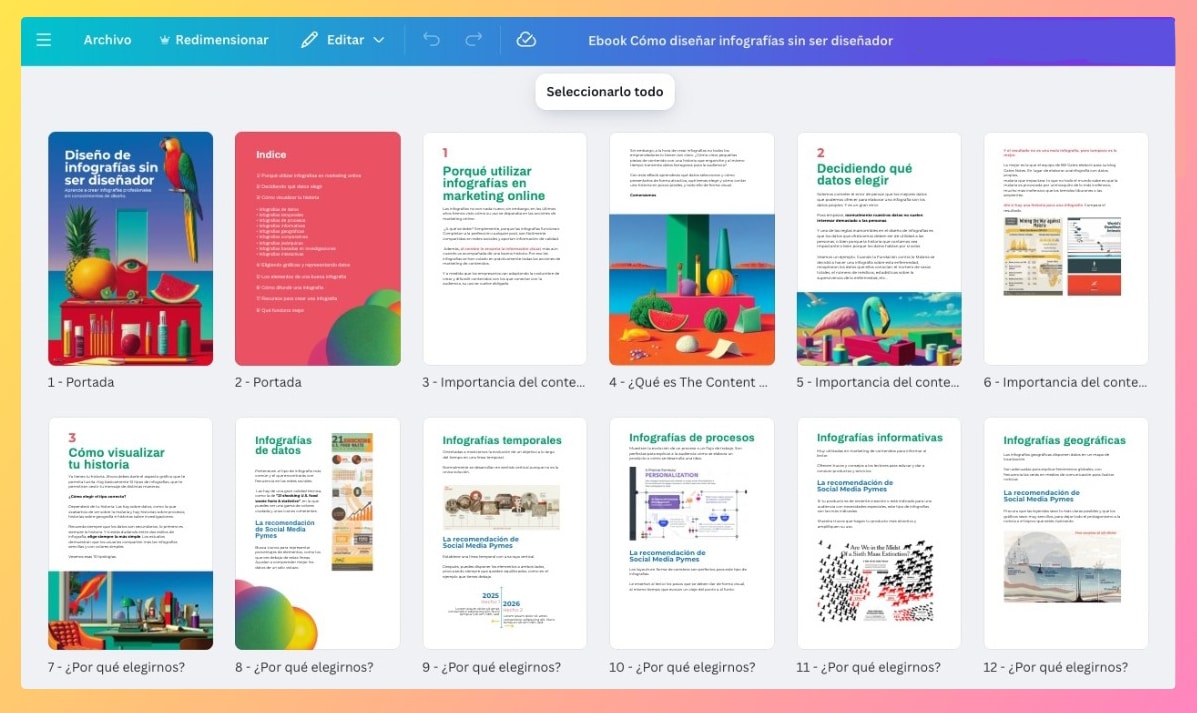Click the crown icon beside Redimensionar
Image resolution: width=1197 pixels, height=713 pixels.
(x=165, y=40)
